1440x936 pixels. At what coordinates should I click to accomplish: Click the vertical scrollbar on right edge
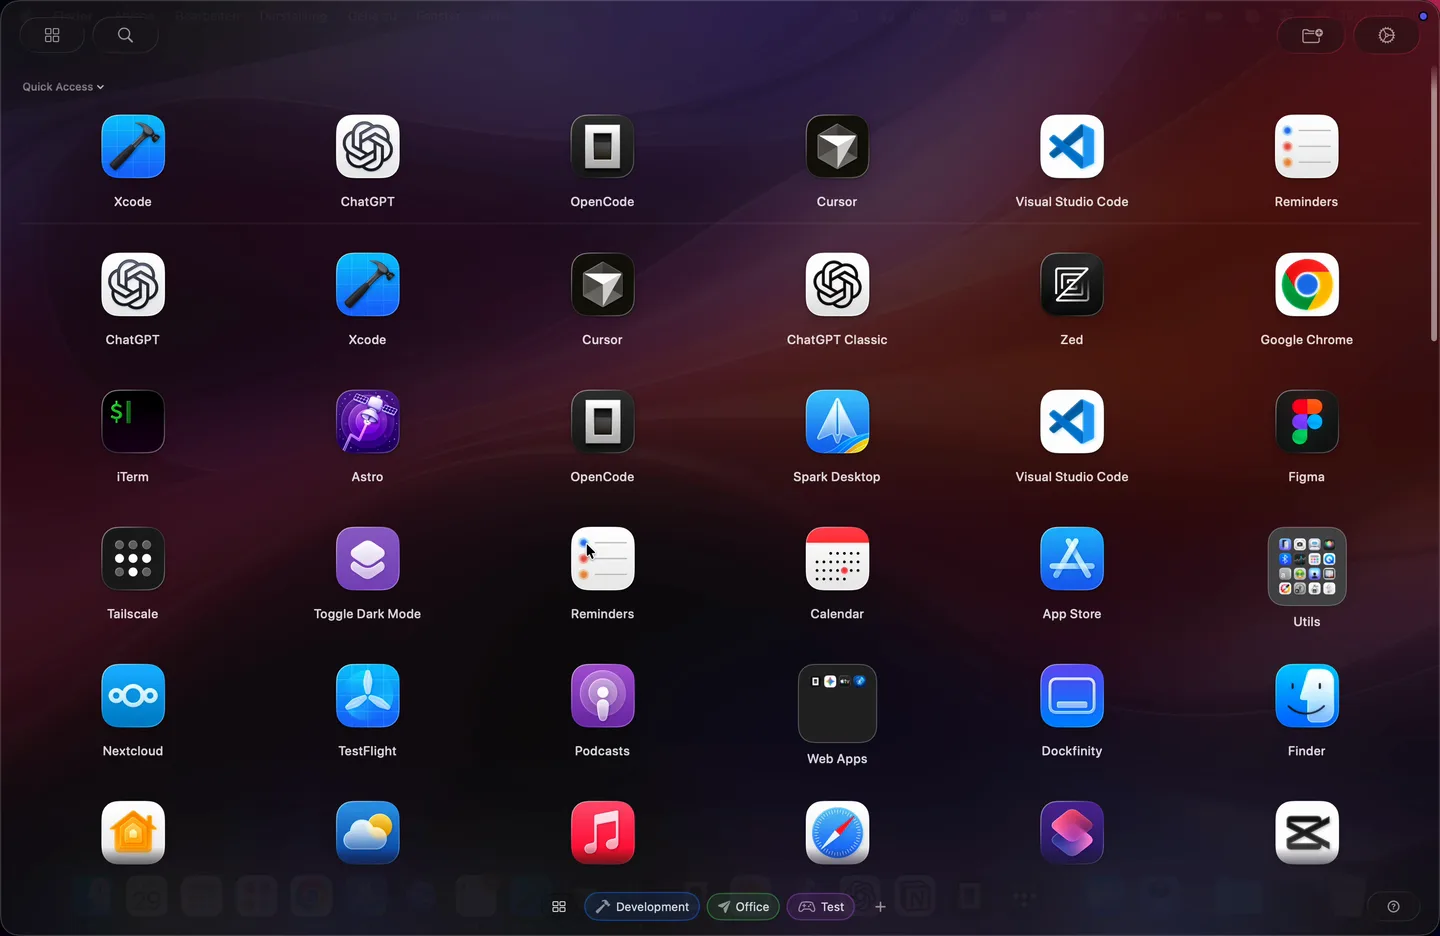(1434, 205)
